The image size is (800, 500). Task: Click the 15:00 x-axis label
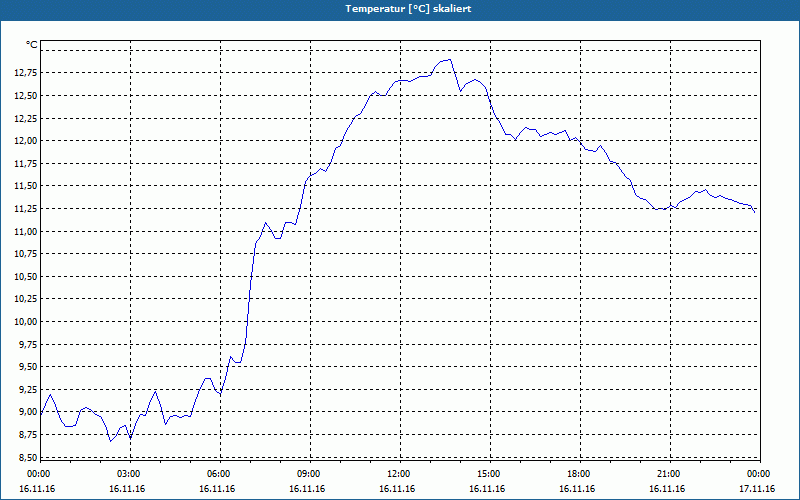pyautogui.click(x=489, y=474)
